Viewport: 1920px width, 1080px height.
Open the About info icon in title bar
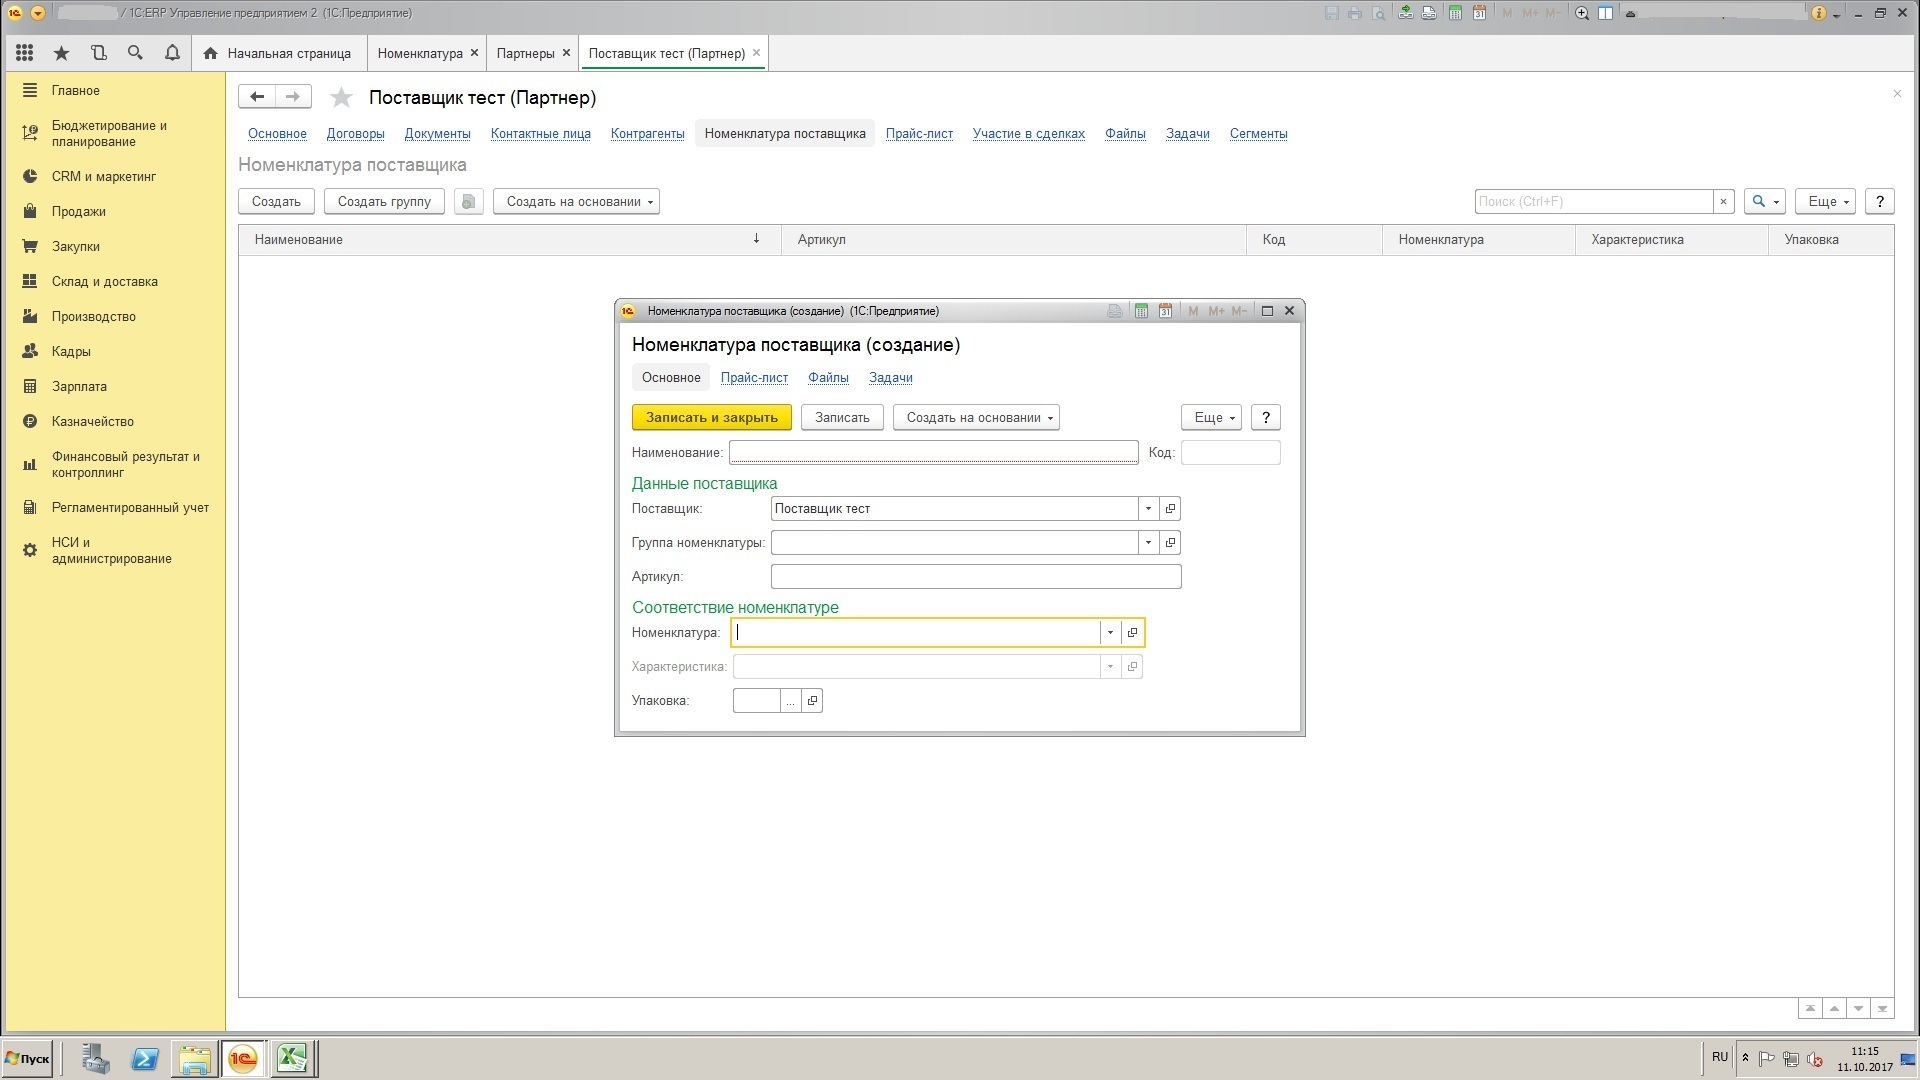[x=1819, y=13]
